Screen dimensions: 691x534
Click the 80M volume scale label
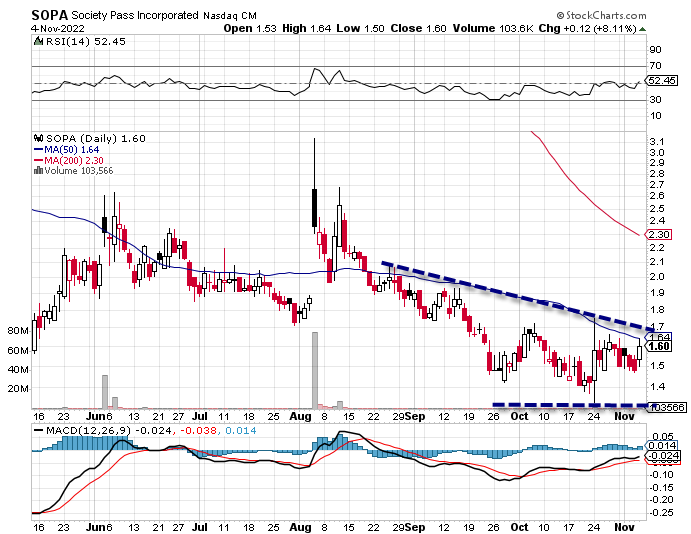point(18,330)
